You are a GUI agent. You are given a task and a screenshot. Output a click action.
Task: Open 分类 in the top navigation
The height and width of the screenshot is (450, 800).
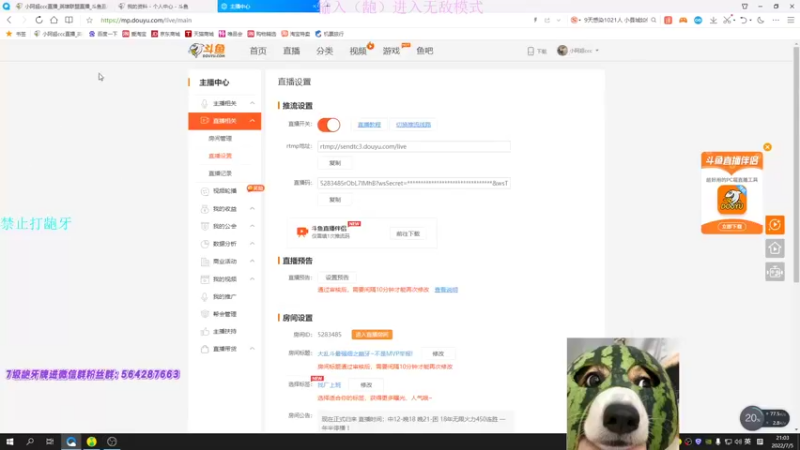point(324,51)
